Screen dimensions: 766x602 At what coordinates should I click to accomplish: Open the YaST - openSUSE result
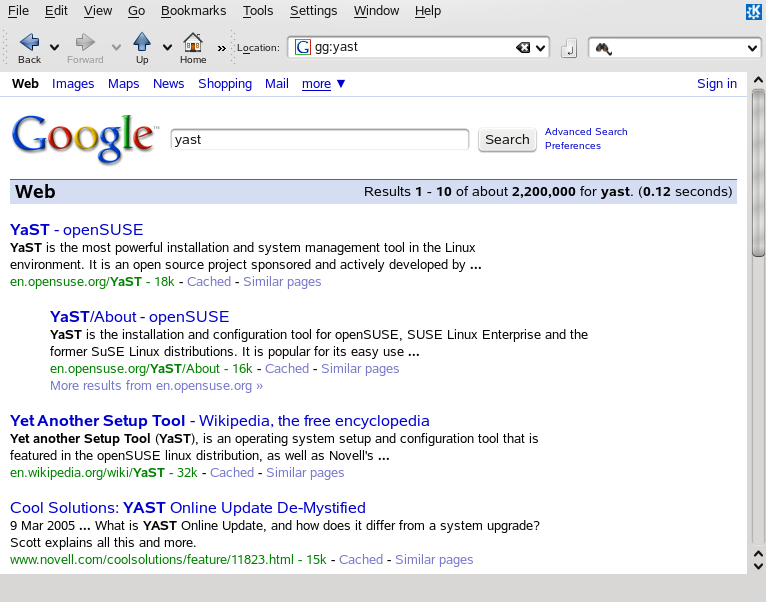click(77, 230)
